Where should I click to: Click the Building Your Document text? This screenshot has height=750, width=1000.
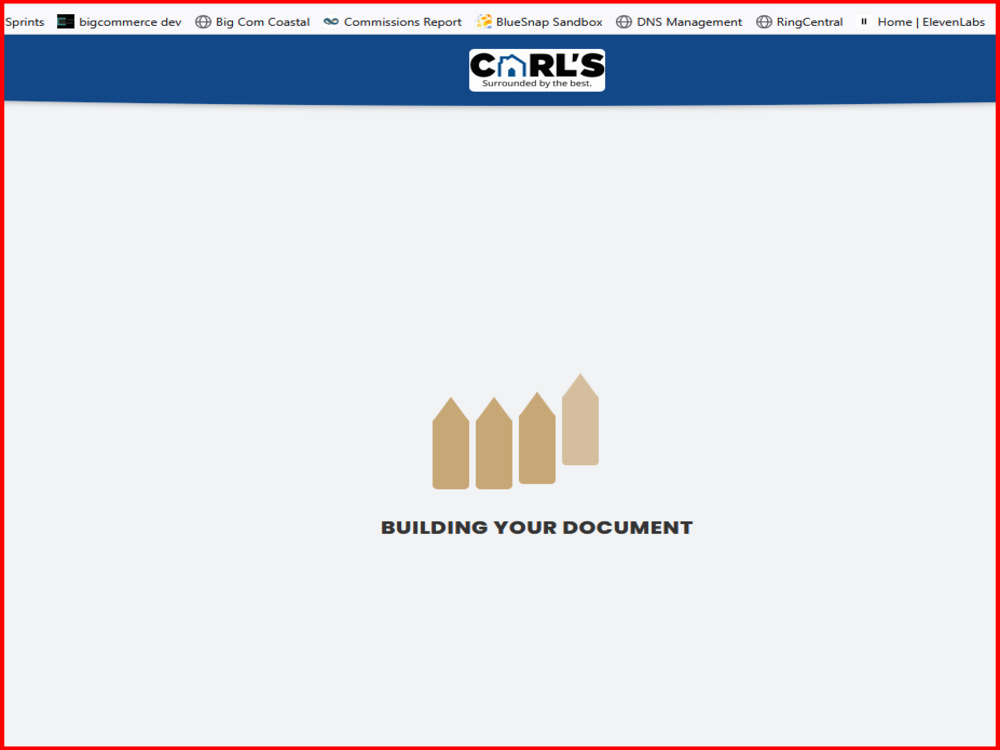coord(537,528)
